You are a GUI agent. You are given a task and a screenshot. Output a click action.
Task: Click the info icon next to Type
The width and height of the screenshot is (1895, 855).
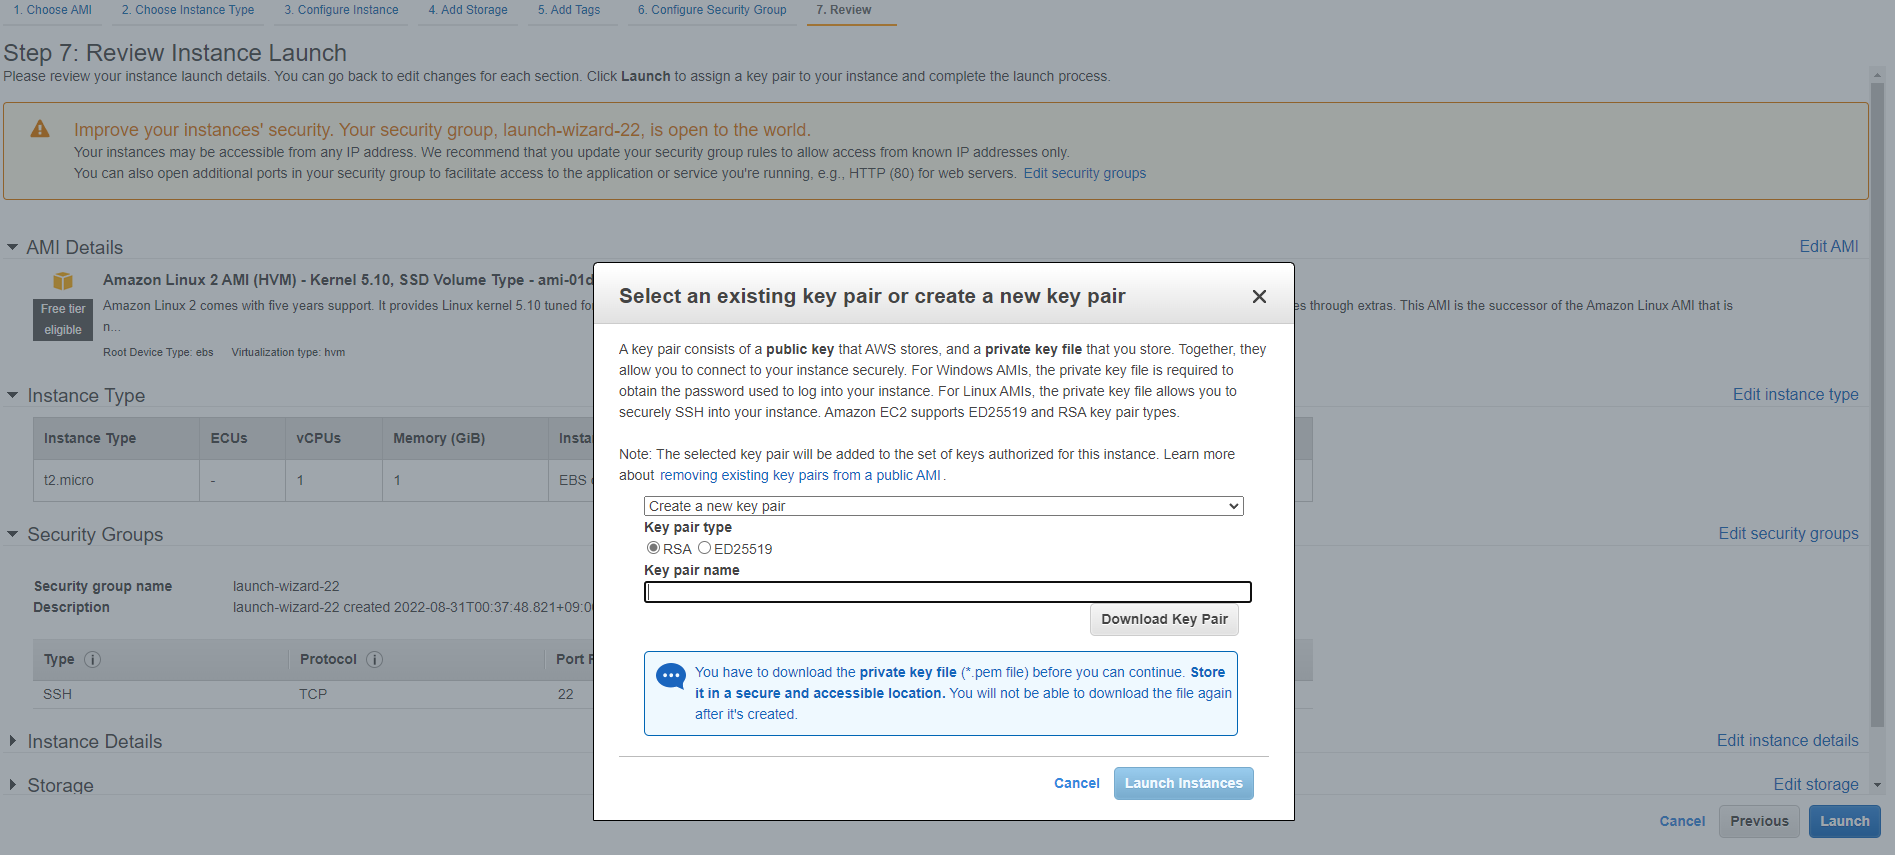coord(93,660)
